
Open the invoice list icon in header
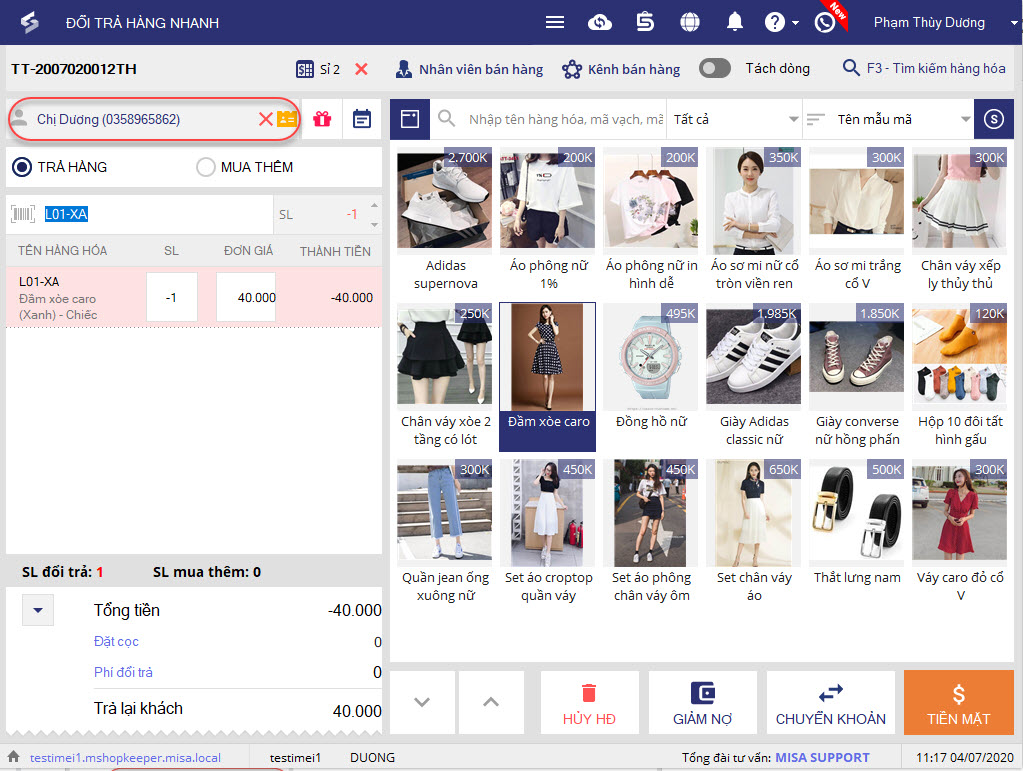tap(645, 23)
